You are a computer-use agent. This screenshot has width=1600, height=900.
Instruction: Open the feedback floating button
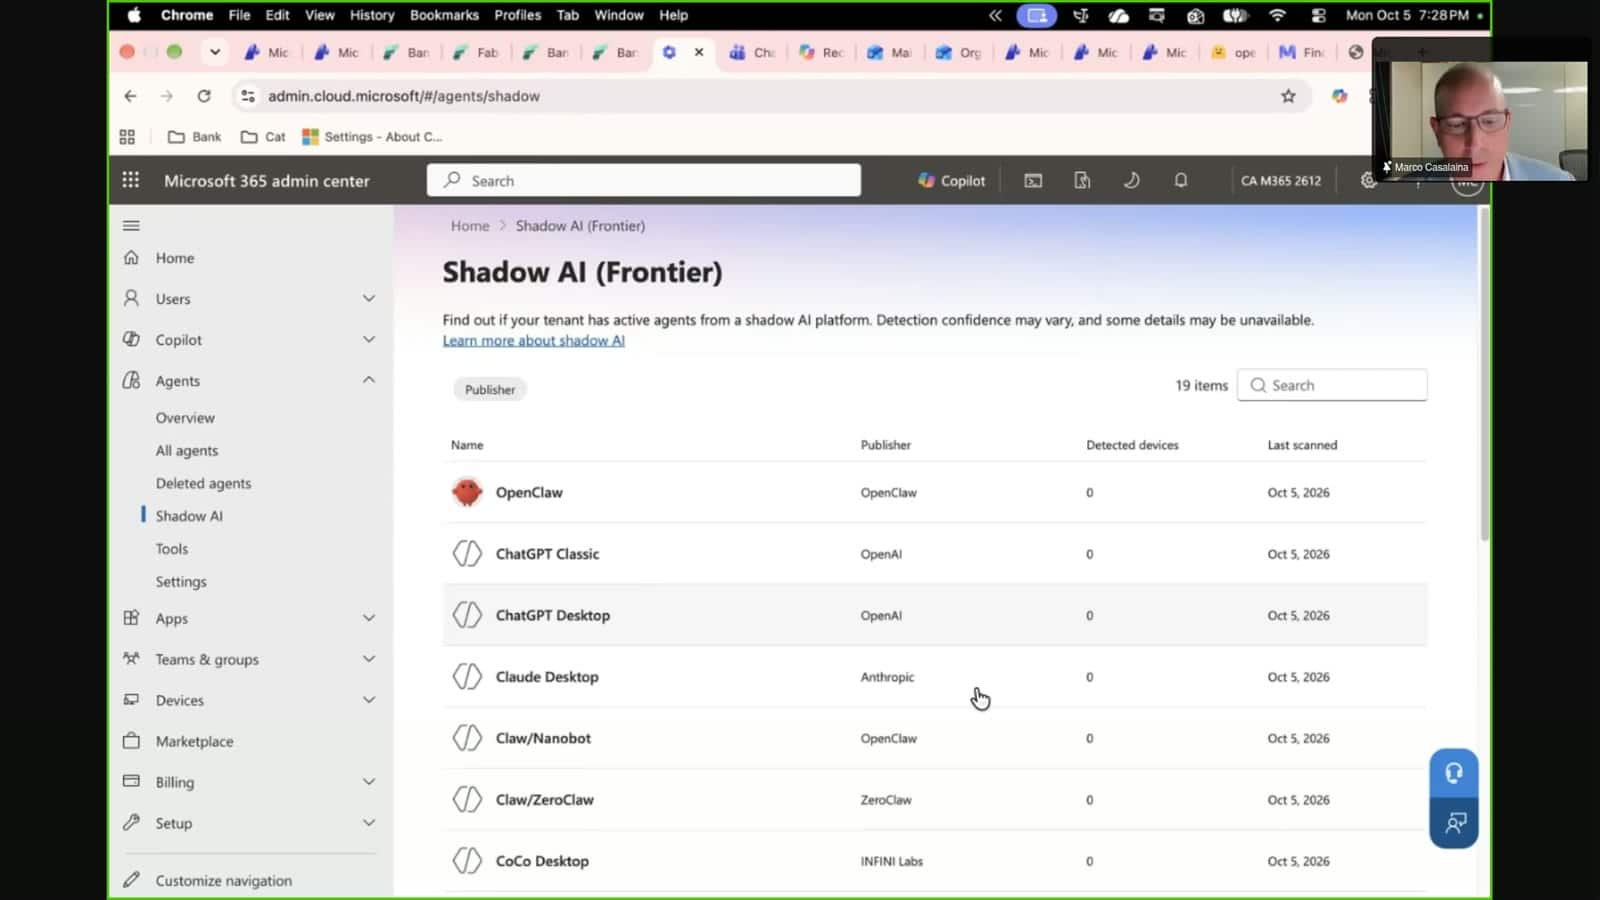coord(1454,823)
